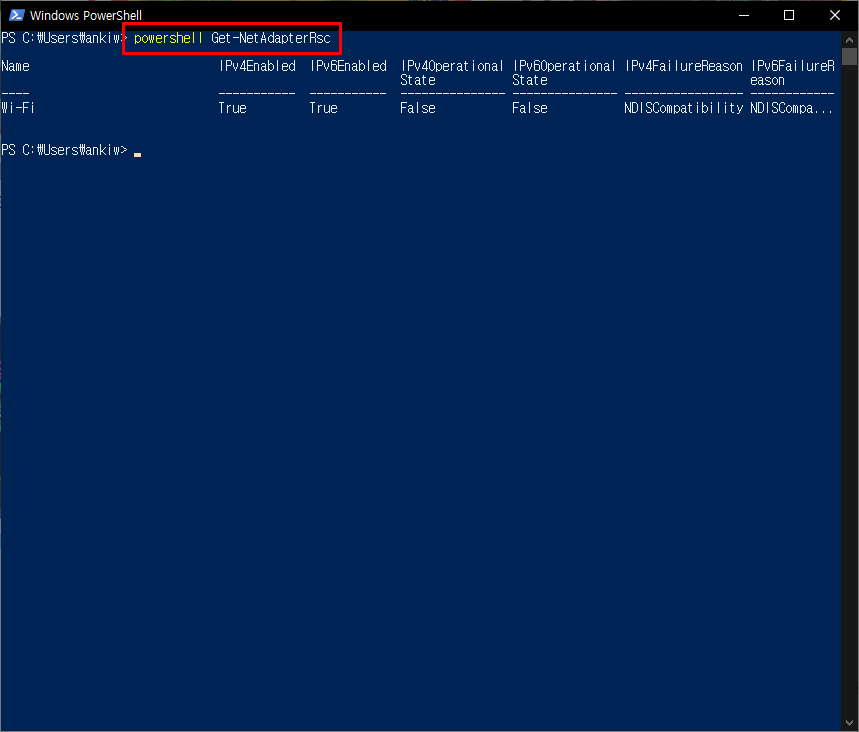Click the truncated 'NDISCompa...' value

(x=791, y=108)
